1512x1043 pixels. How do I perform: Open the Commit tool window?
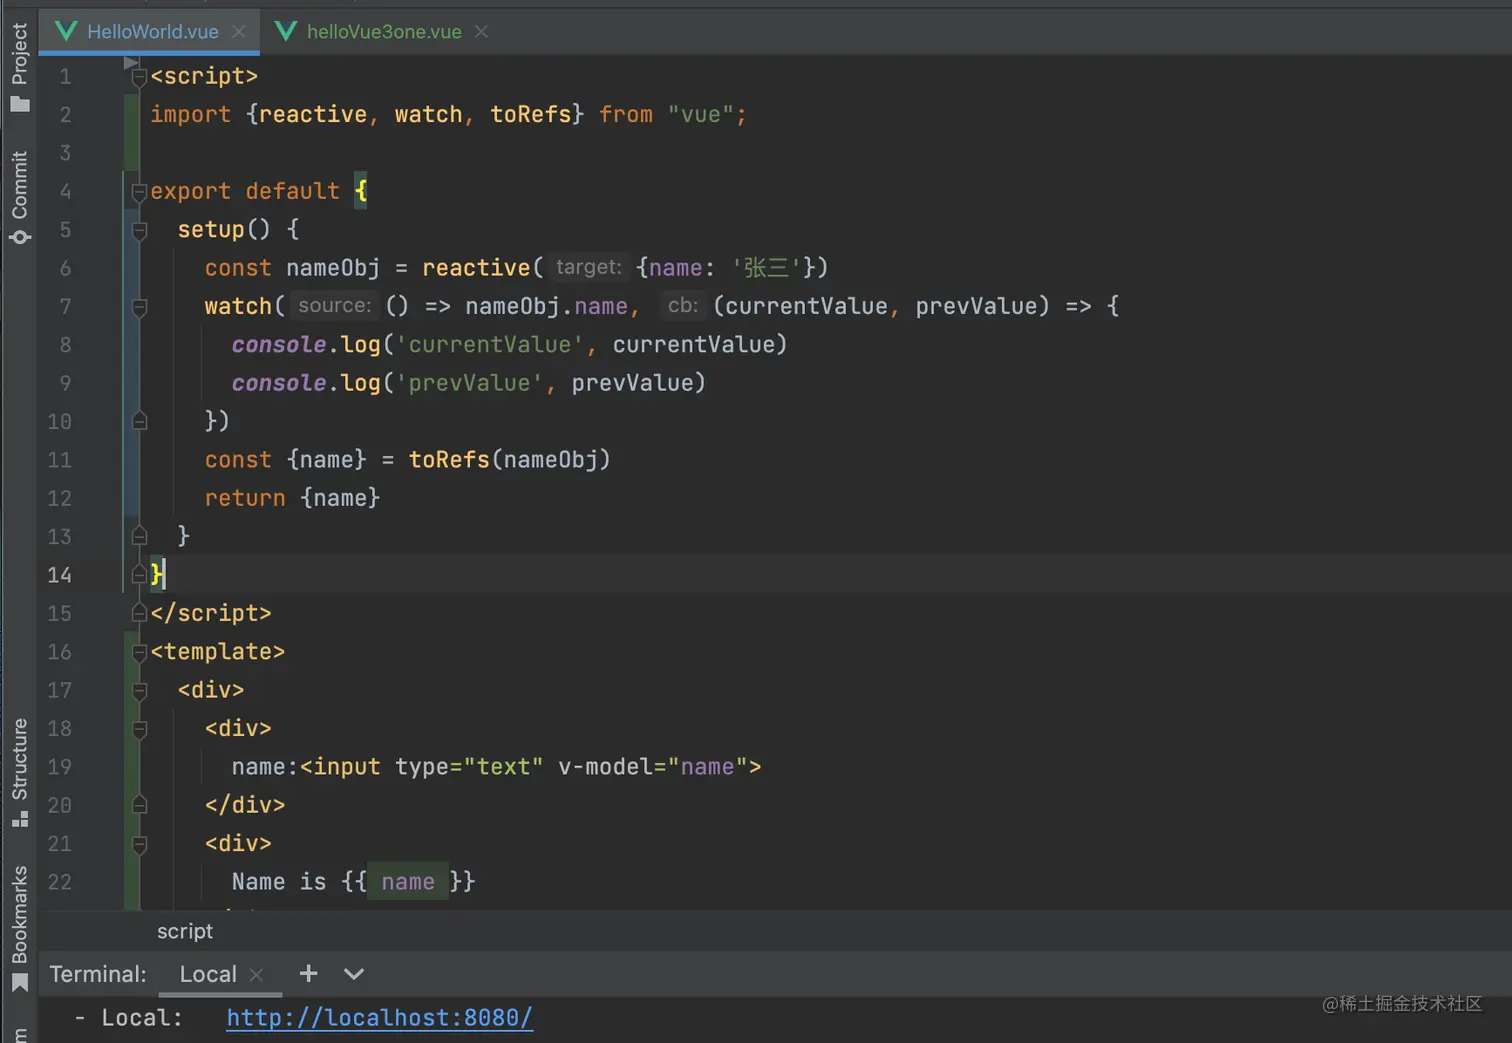click(19, 197)
